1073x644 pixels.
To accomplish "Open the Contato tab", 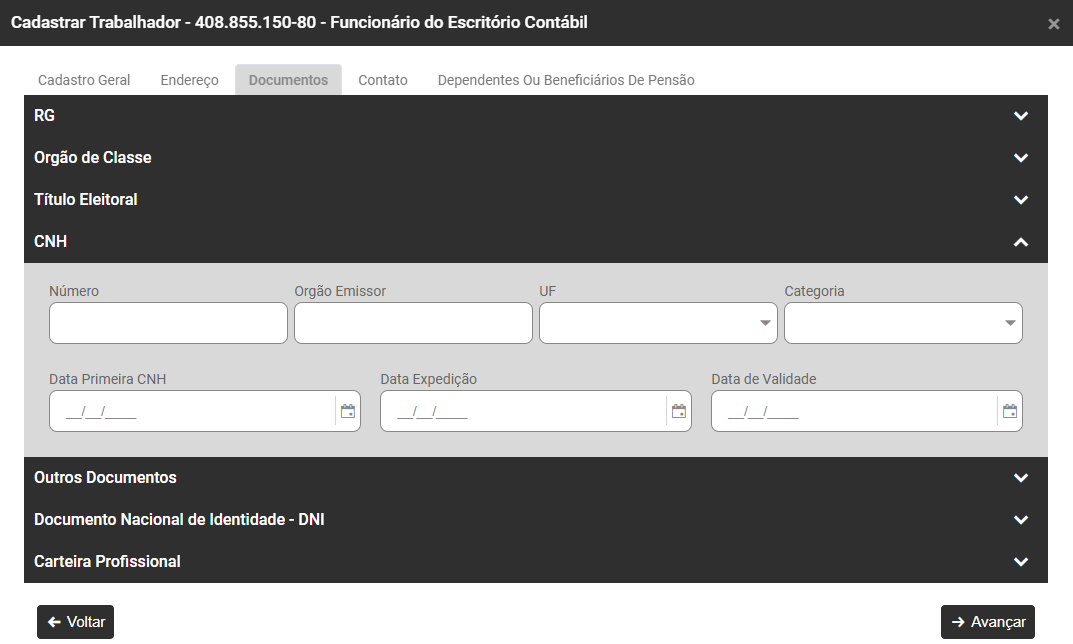I will [x=383, y=80].
